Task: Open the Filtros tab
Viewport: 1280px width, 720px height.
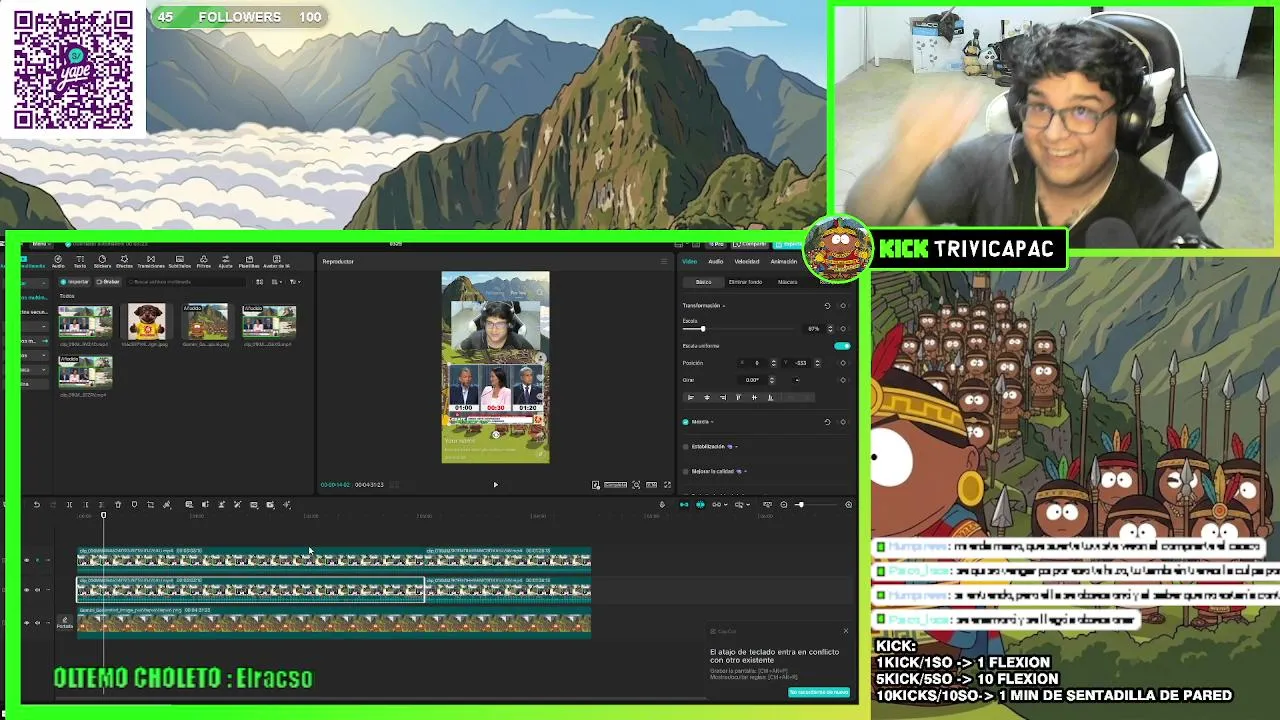Action: pyautogui.click(x=204, y=262)
